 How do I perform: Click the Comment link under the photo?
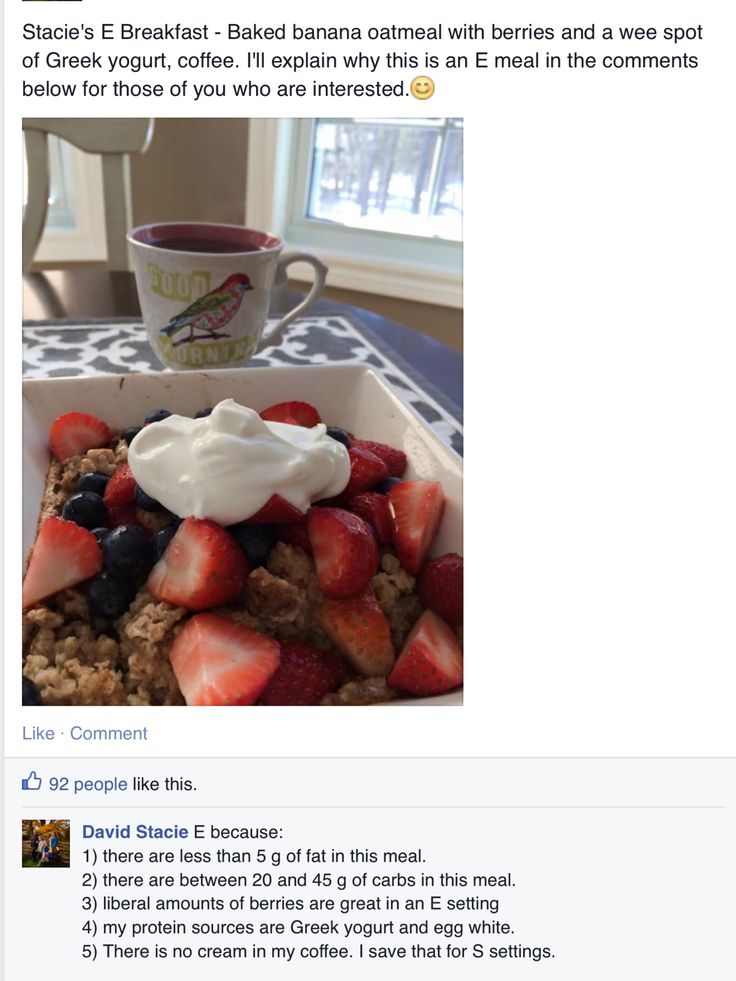[x=109, y=733]
